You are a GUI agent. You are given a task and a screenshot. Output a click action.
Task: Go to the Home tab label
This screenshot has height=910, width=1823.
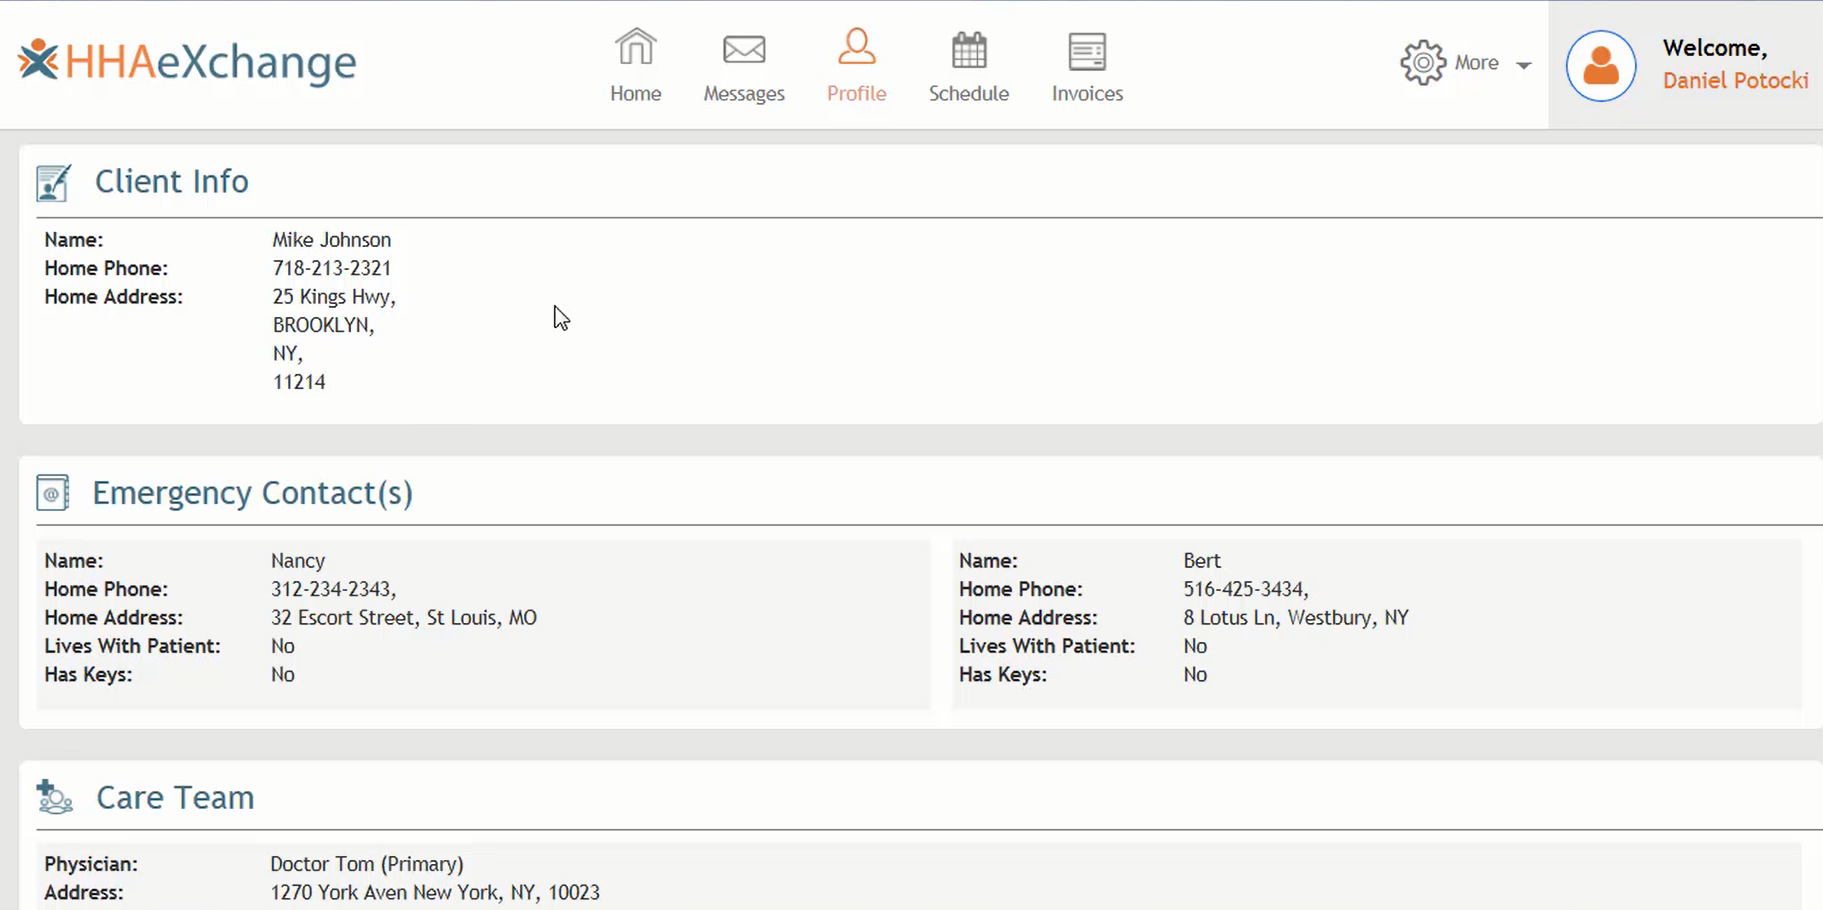pyautogui.click(x=635, y=94)
